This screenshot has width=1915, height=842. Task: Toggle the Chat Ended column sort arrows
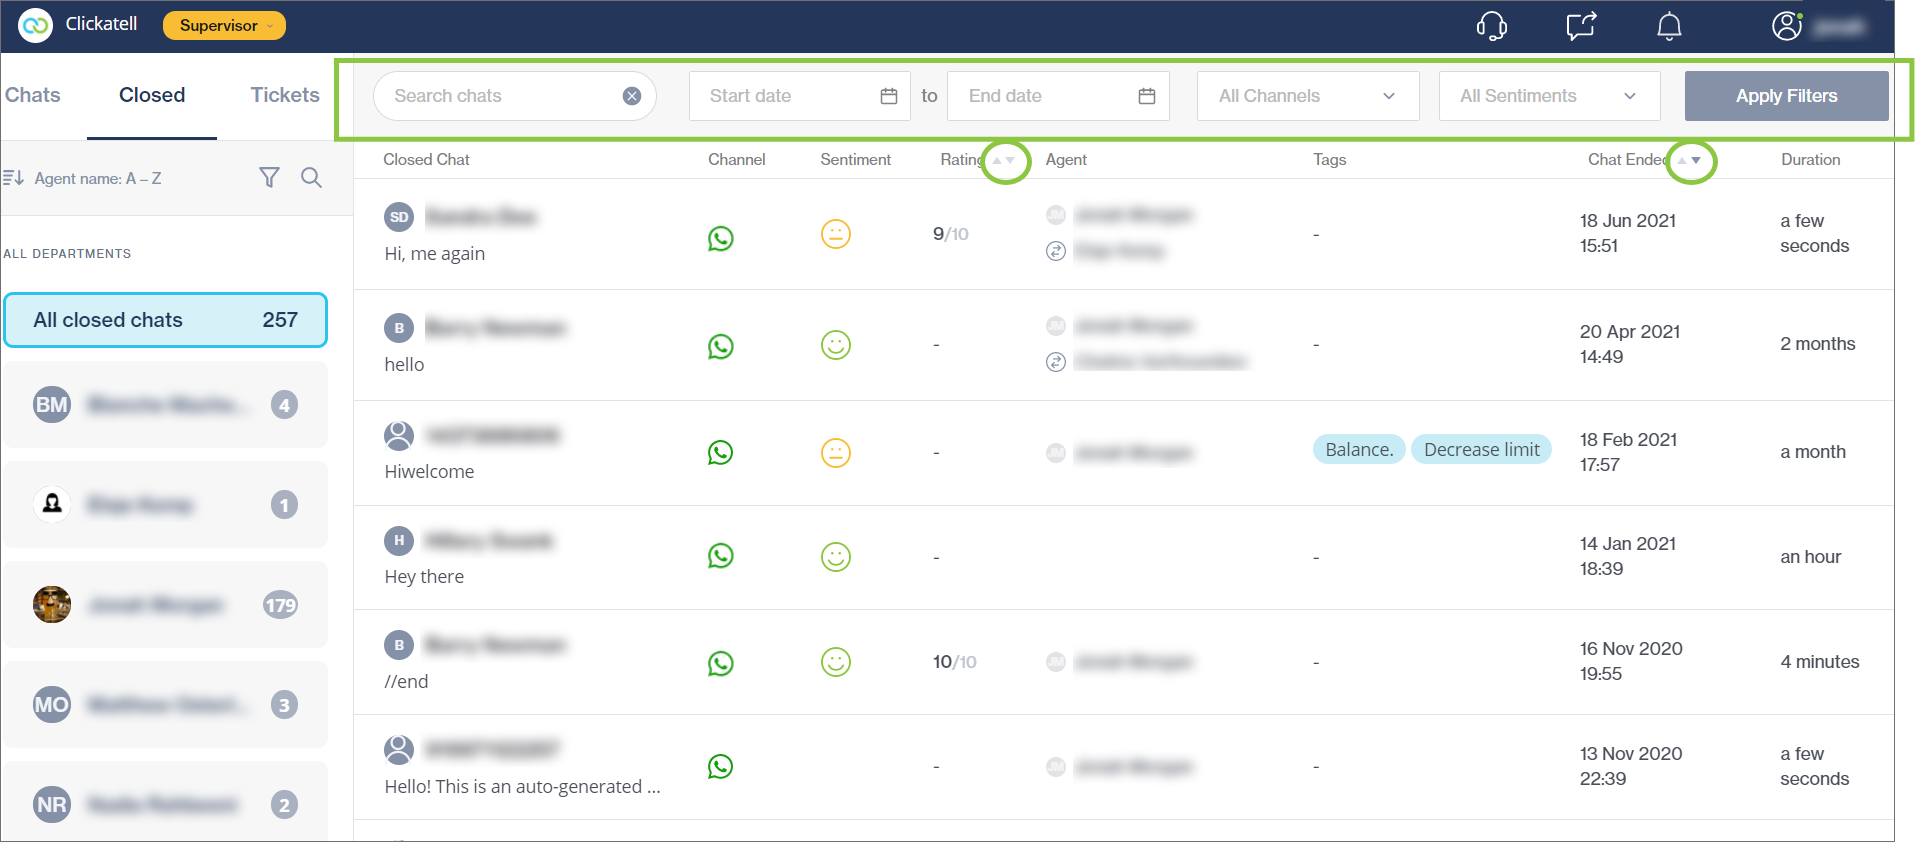[1690, 160]
